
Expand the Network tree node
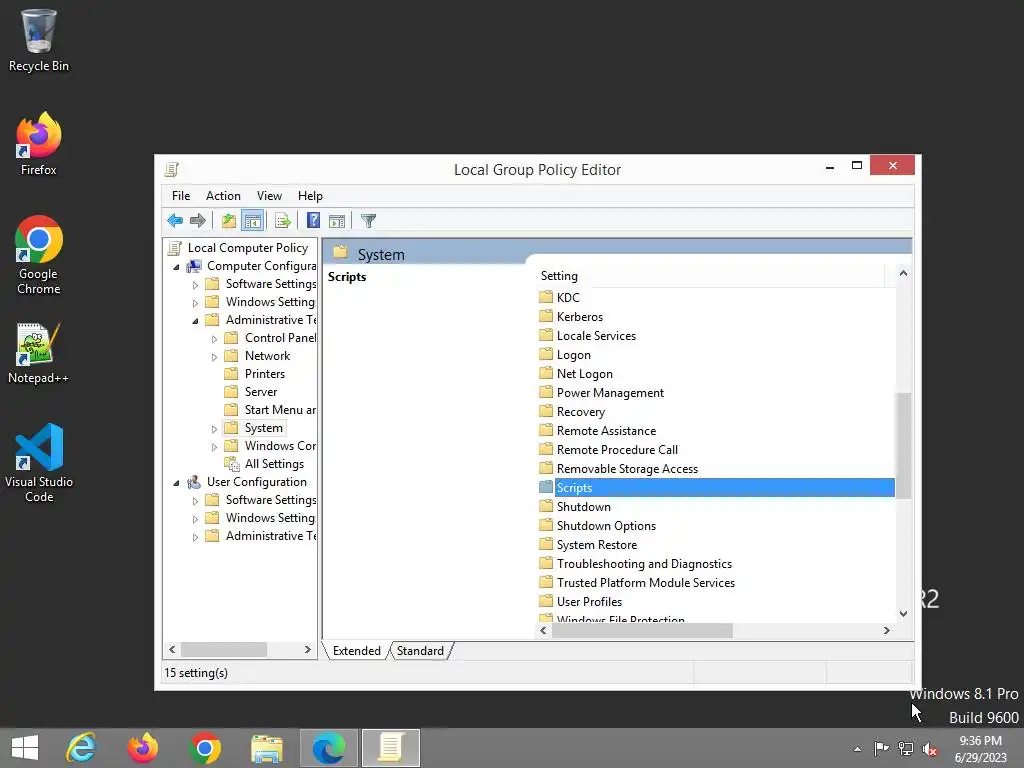click(214, 357)
